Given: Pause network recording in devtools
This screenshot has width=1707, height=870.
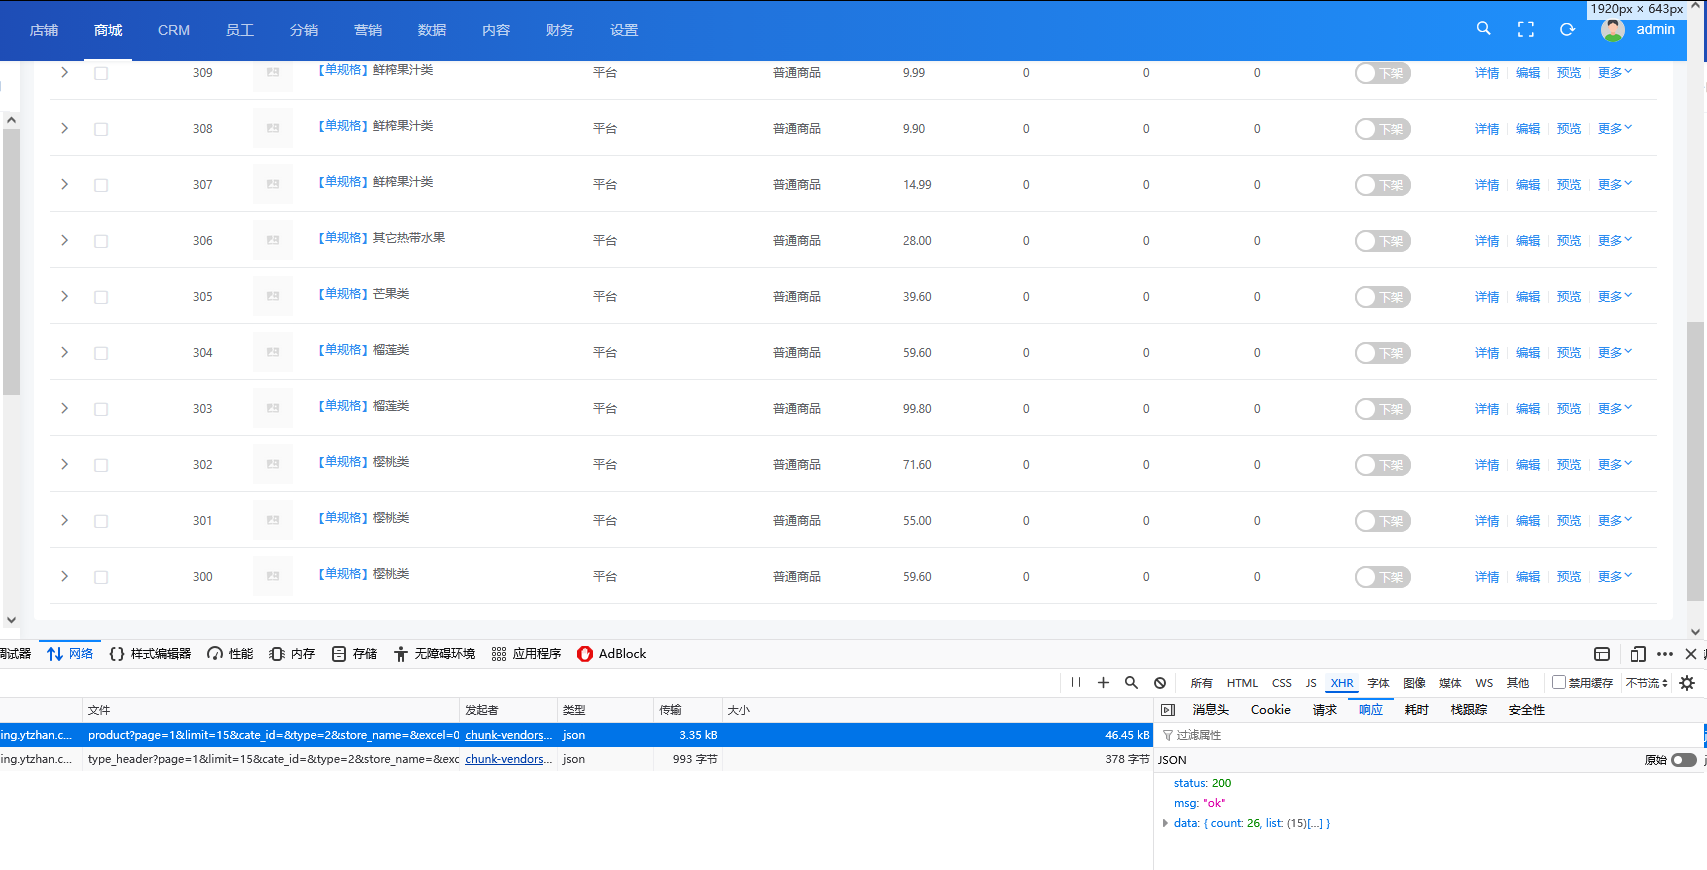Looking at the screenshot, I should 1076,683.
